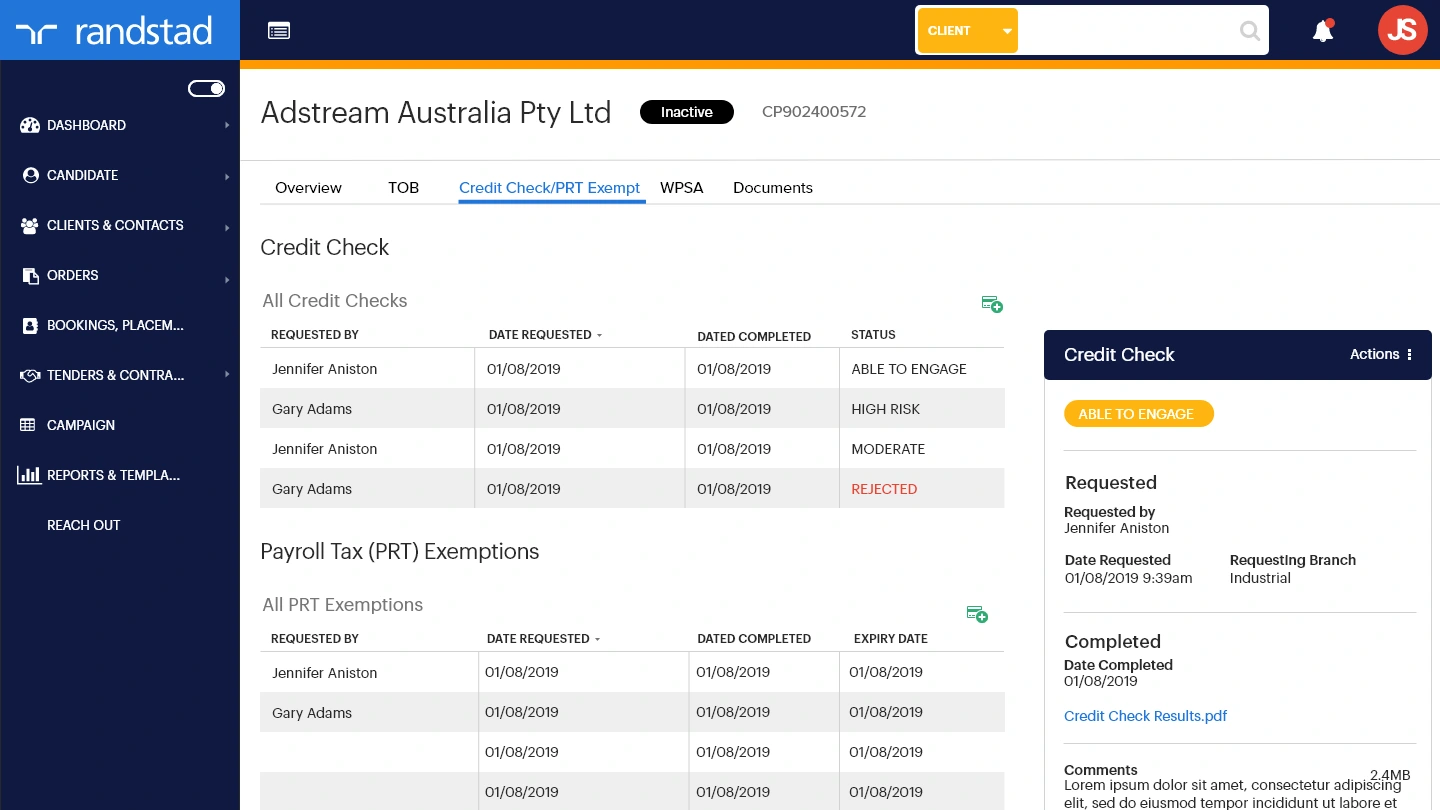1440x810 pixels.
Task: Open the top bar list menu icon
Action: [279, 30]
